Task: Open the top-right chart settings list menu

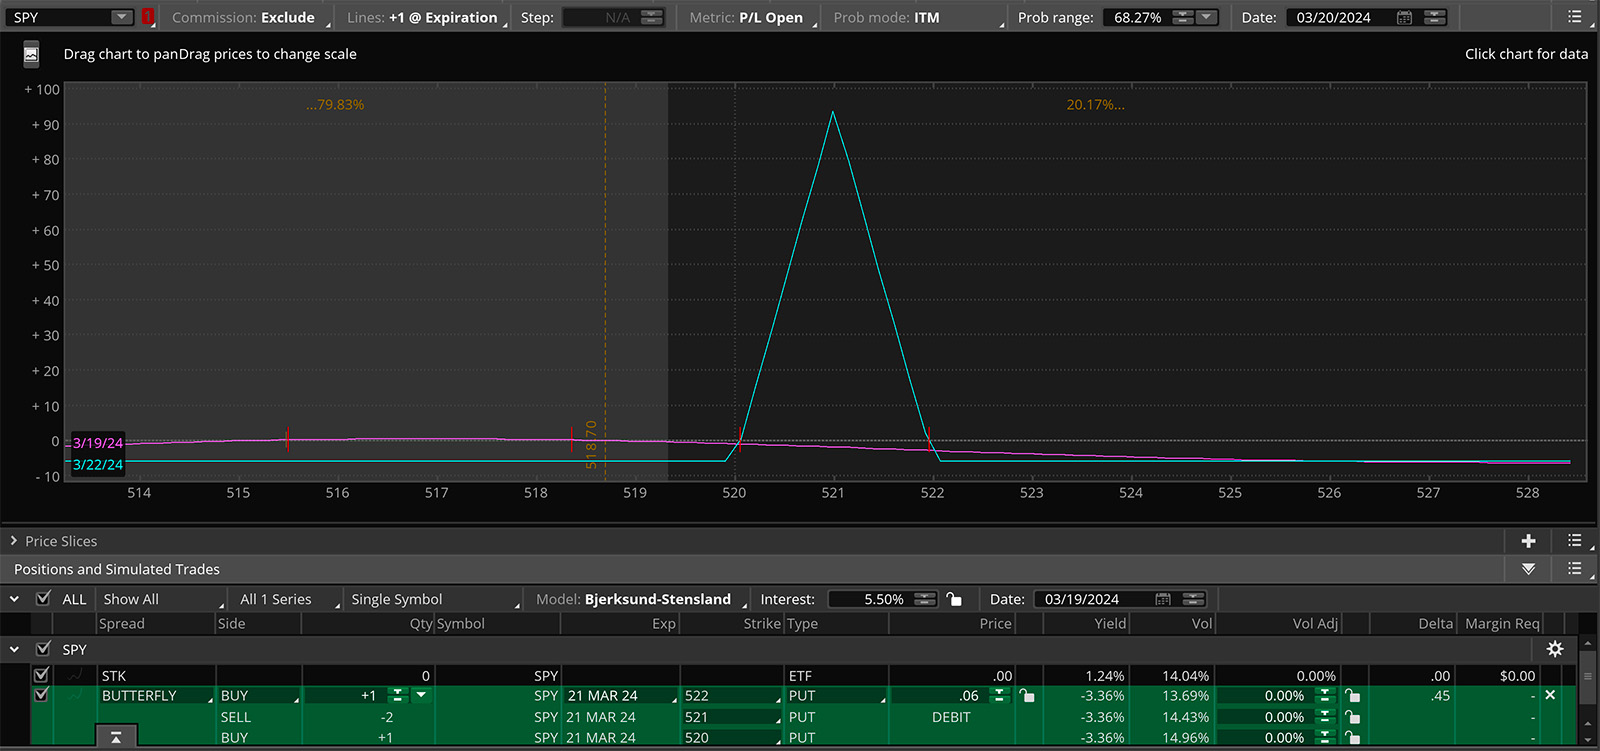Action: (x=1575, y=17)
